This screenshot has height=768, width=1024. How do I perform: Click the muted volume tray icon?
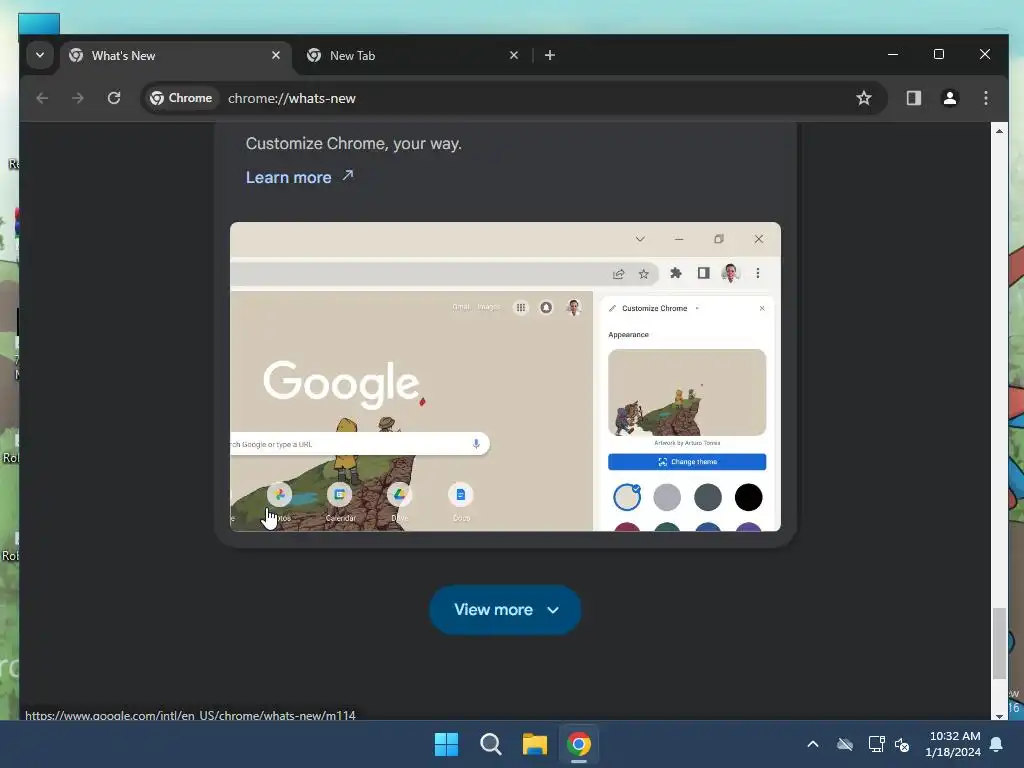pyautogui.click(x=902, y=744)
